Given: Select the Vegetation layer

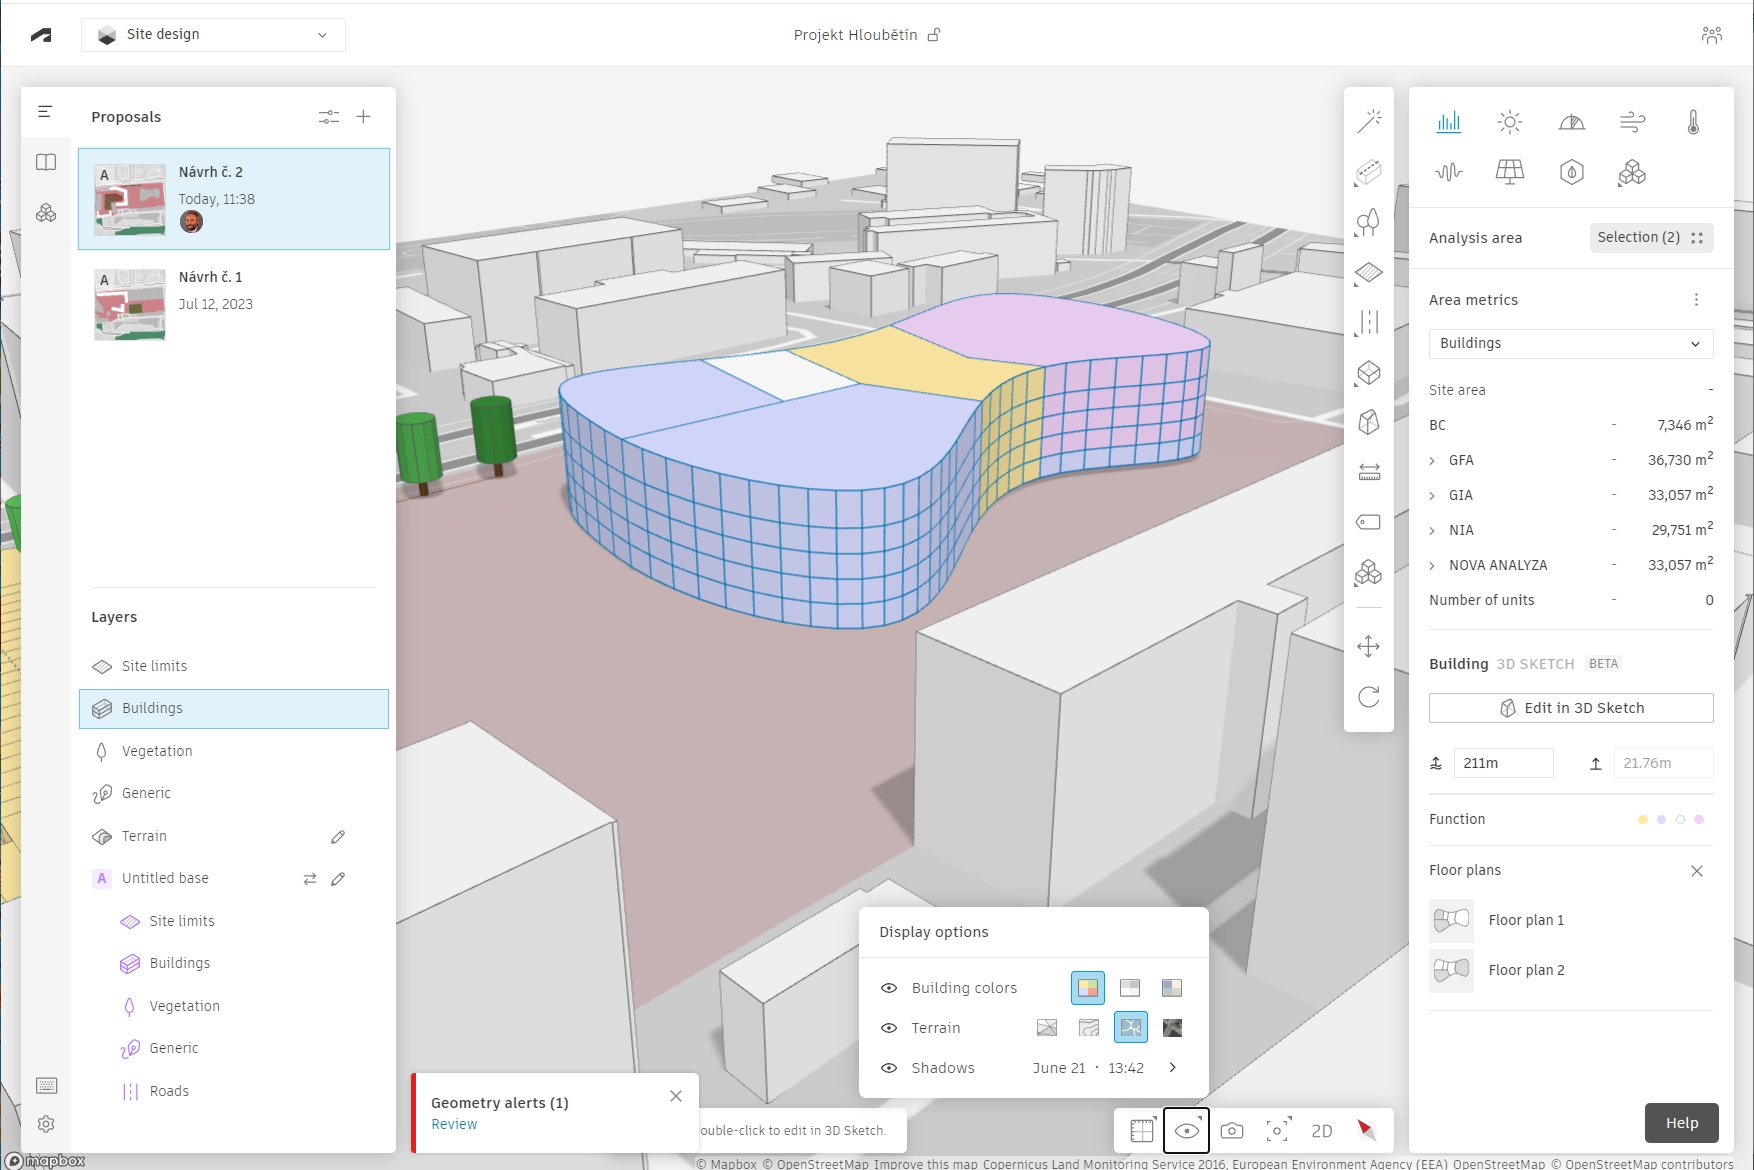Looking at the screenshot, I should [157, 751].
